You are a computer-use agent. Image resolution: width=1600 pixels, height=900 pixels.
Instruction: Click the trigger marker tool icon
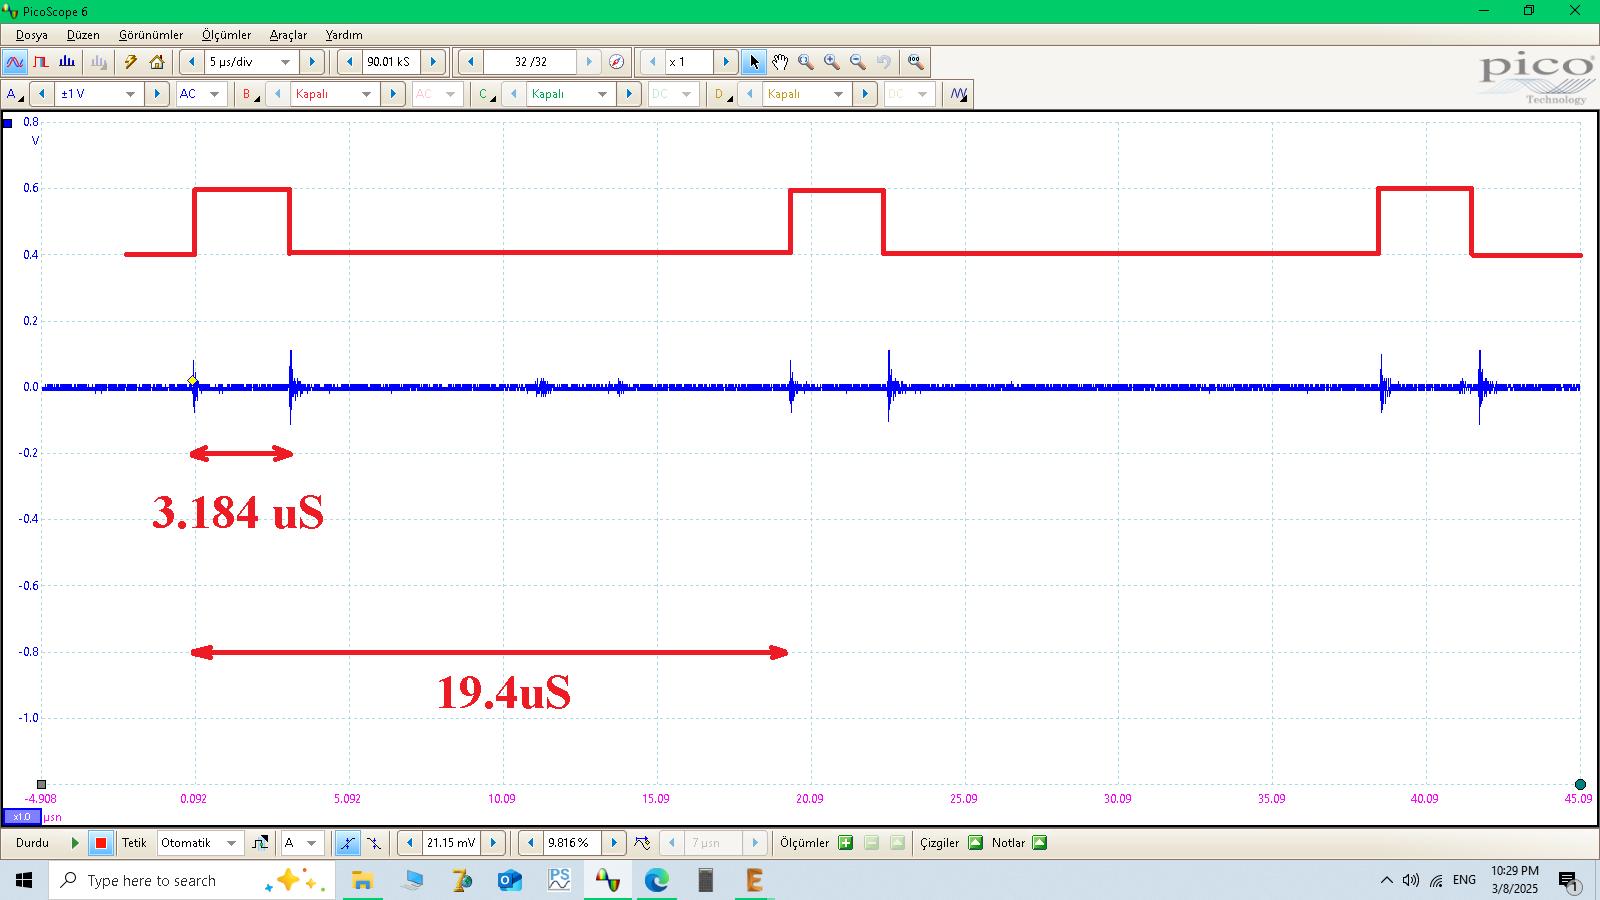(x=642, y=843)
